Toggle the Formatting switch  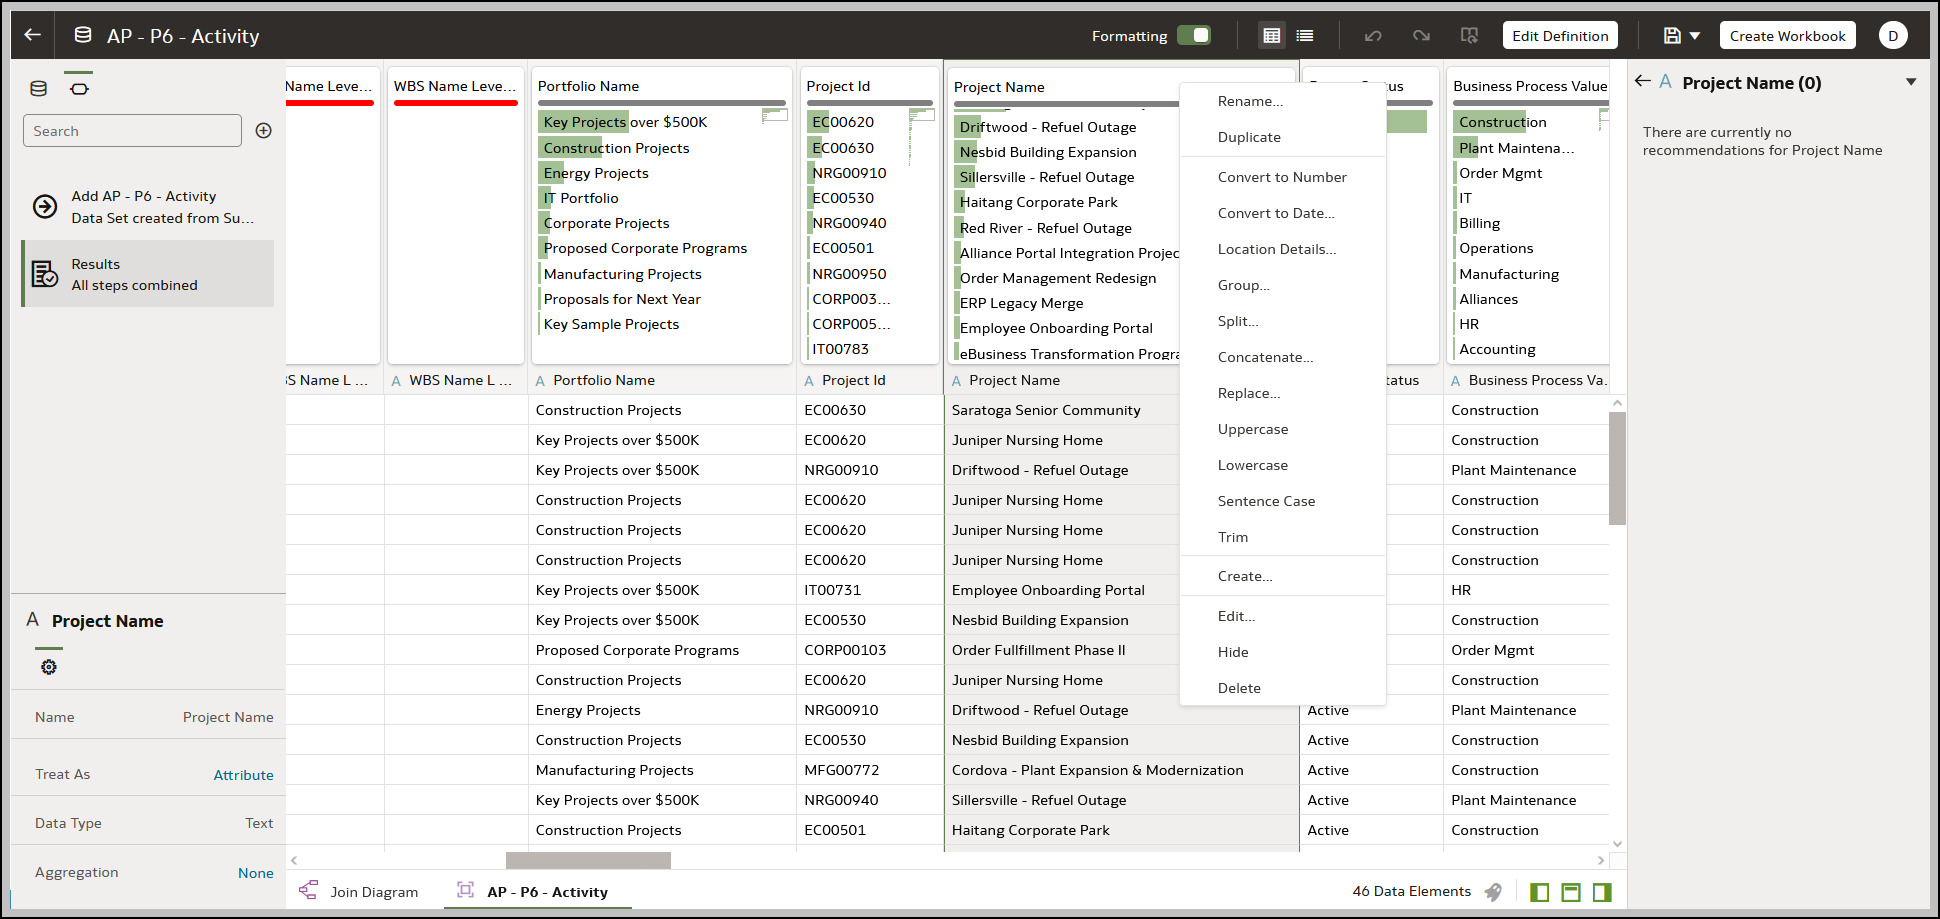(1194, 35)
